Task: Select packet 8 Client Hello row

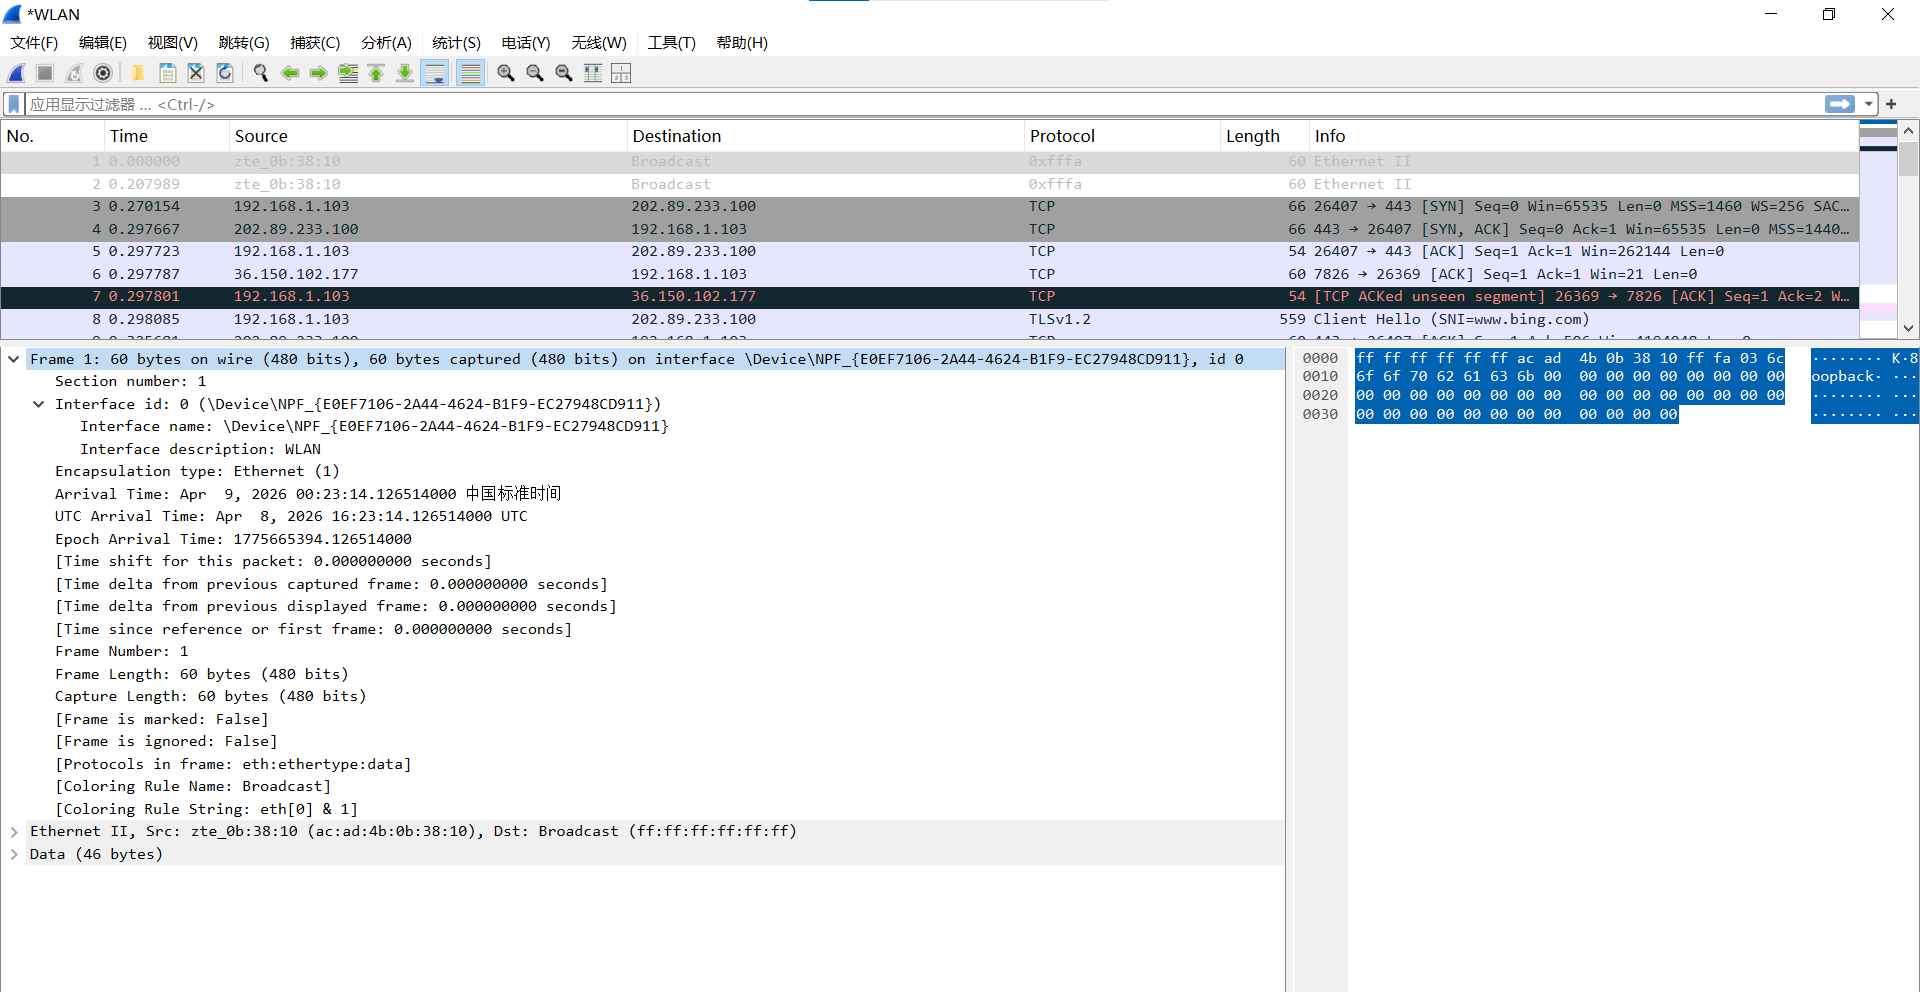Action: coord(930,319)
